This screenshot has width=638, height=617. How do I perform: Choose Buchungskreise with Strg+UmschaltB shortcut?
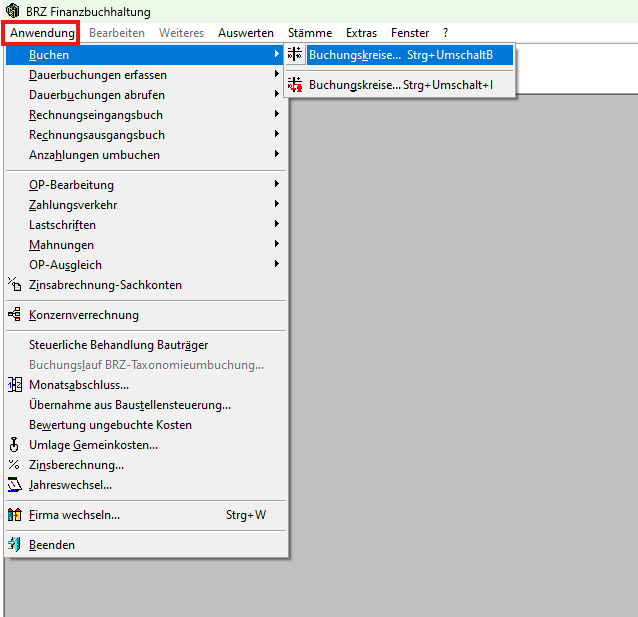400,55
